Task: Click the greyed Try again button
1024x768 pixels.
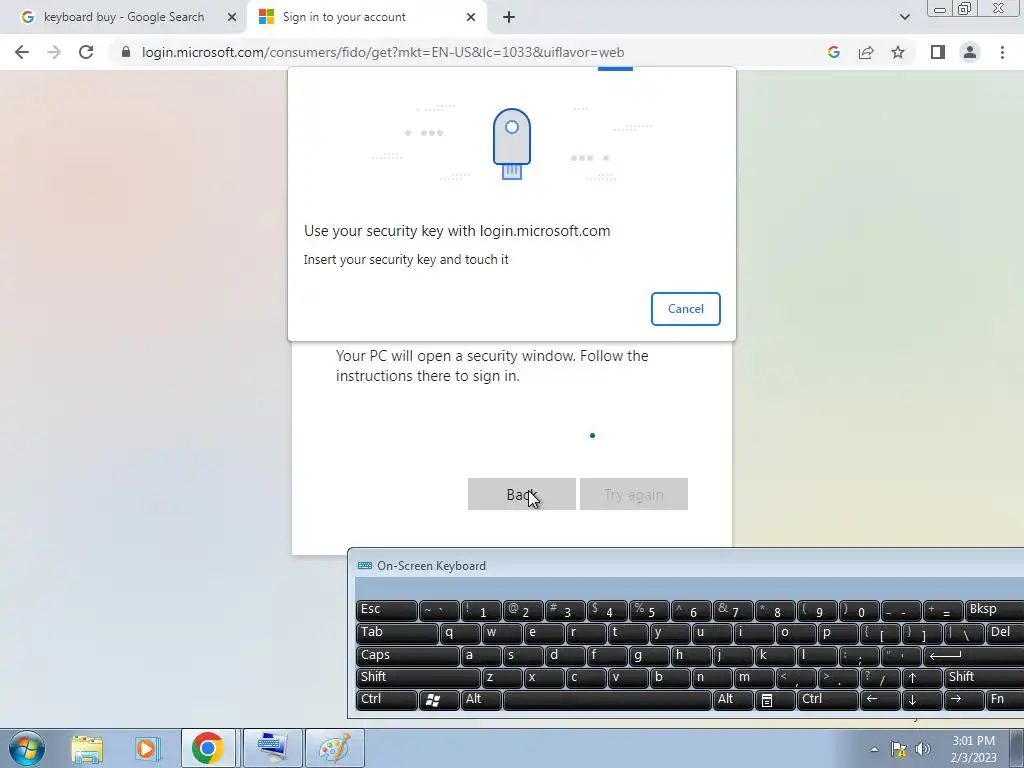Action: (x=633, y=494)
